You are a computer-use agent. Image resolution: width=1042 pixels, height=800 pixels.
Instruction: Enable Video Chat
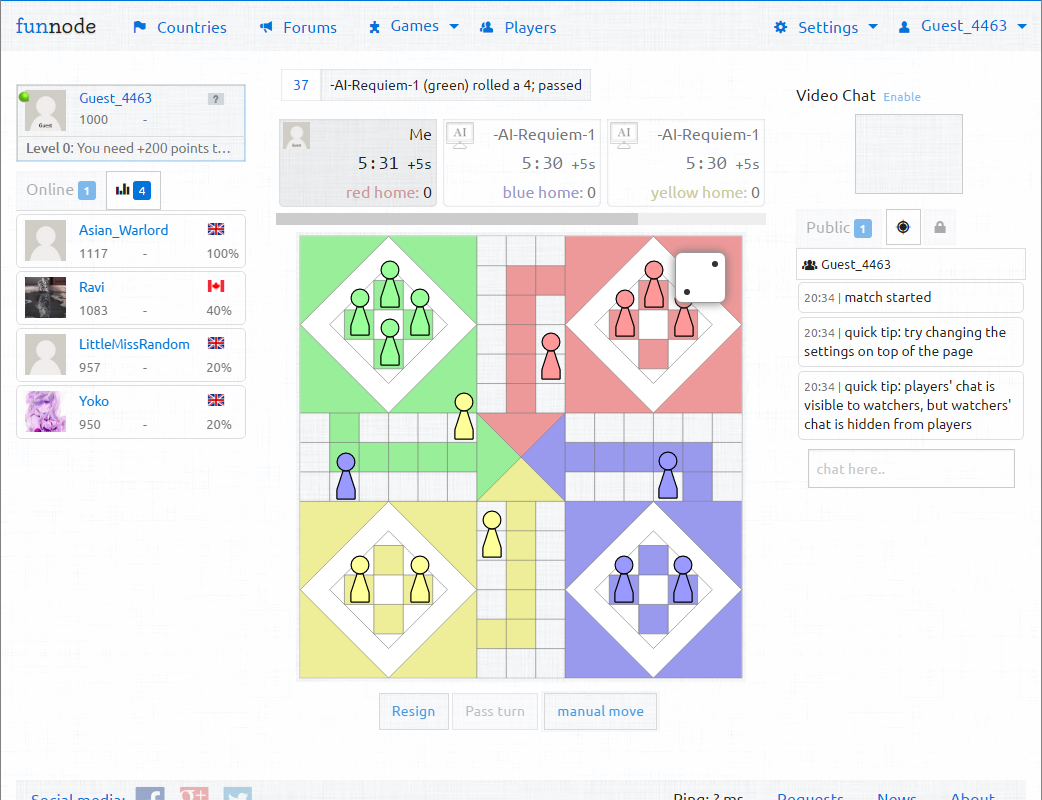click(902, 97)
